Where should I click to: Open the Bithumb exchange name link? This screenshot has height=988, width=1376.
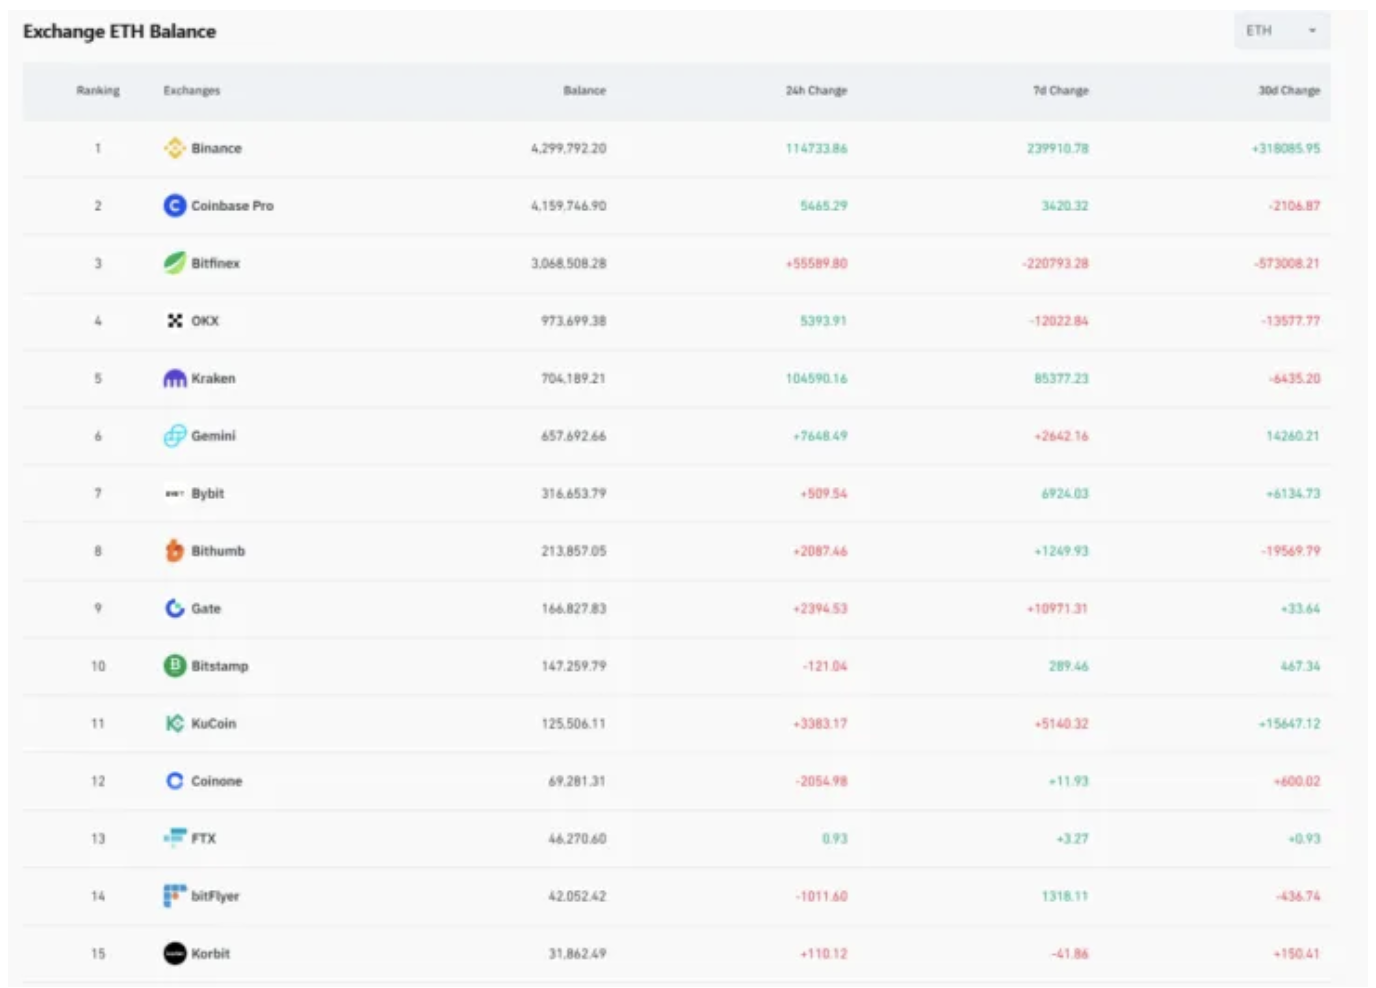(218, 551)
